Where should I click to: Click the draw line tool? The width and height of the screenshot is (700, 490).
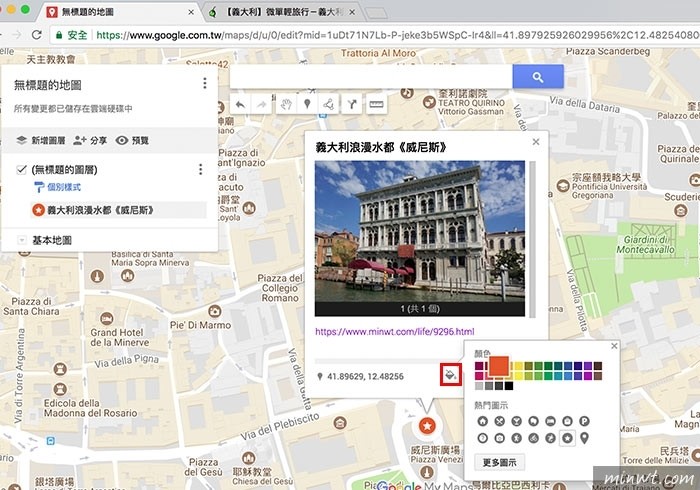328,104
